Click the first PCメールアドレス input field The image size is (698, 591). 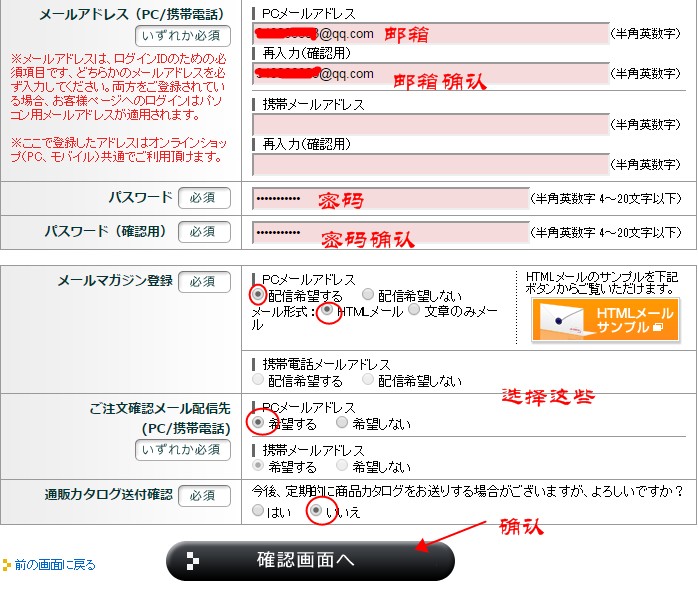coord(430,35)
